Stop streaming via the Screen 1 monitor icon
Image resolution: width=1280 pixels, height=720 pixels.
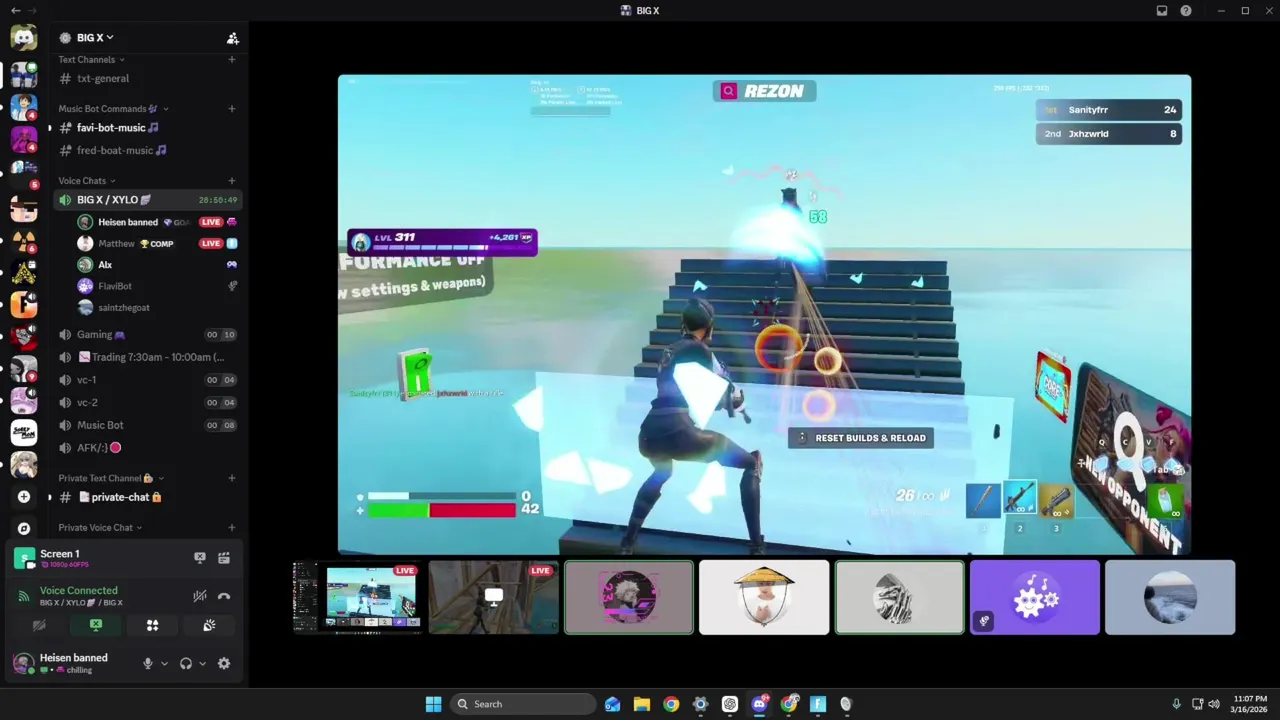[200, 558]
